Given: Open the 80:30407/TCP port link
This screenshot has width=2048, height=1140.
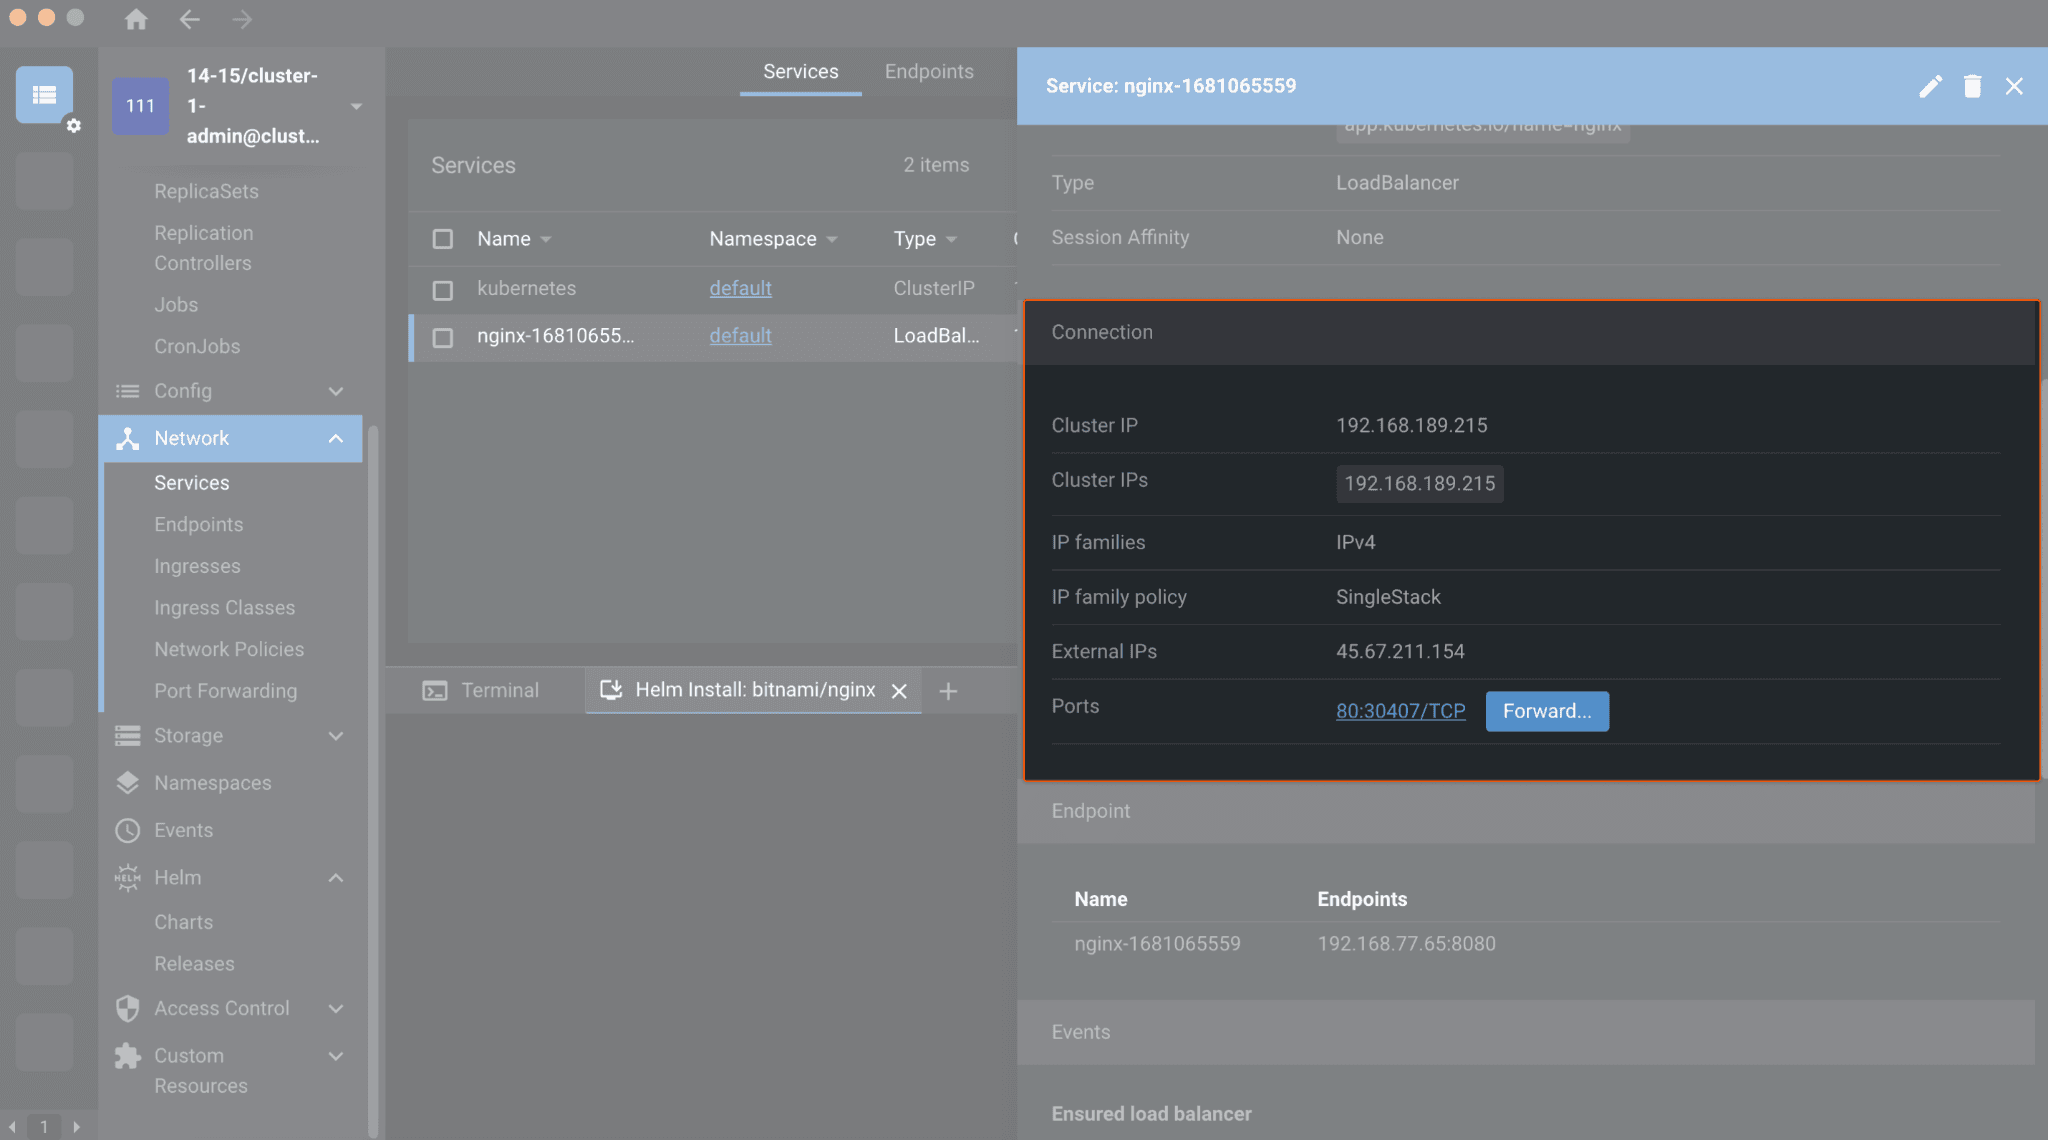Looking at the screenshot, I should coord(1400,711).
